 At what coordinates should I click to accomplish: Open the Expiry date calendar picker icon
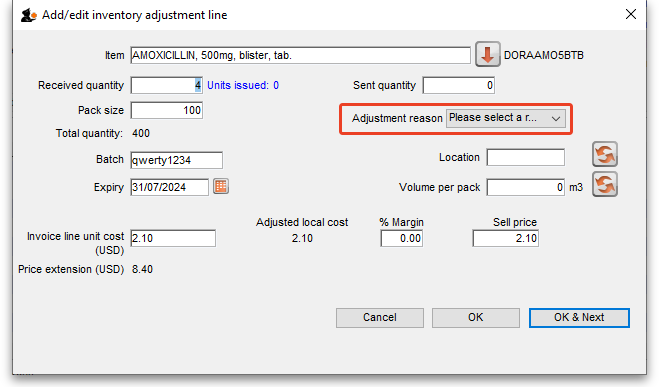(221, 186)
